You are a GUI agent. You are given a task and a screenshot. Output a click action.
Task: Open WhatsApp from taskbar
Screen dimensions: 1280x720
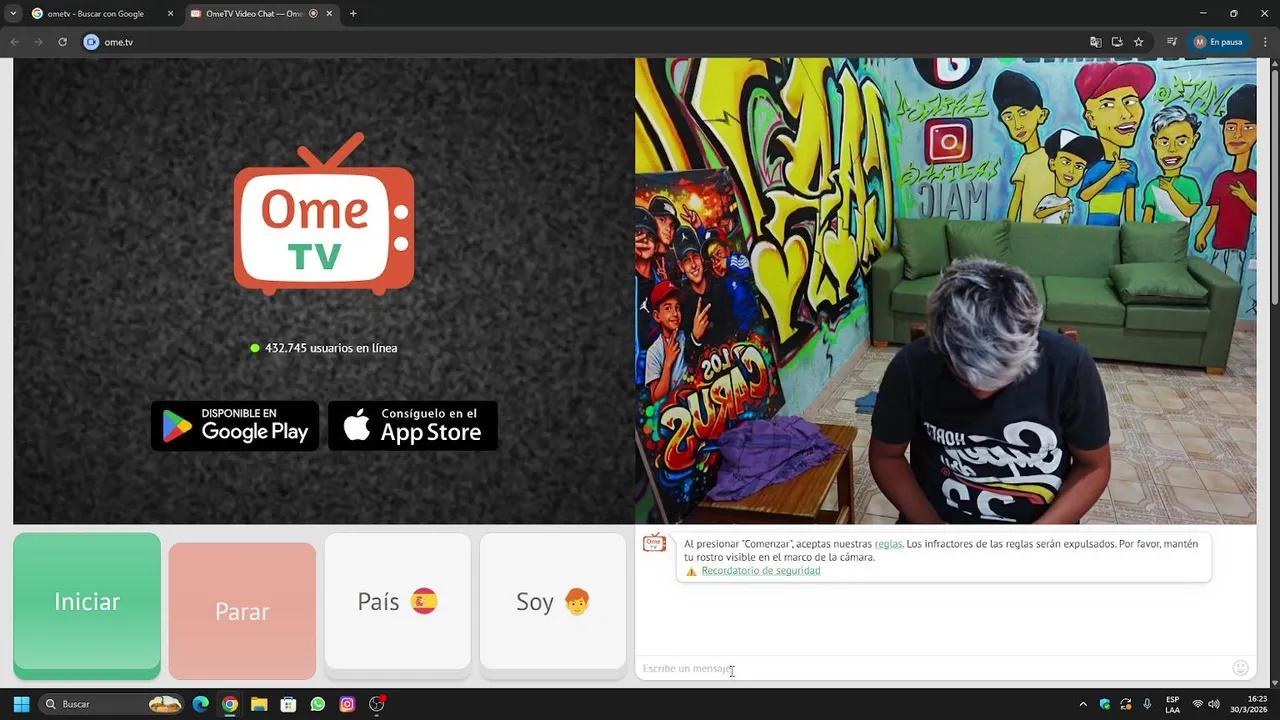[x=318, y=704]
